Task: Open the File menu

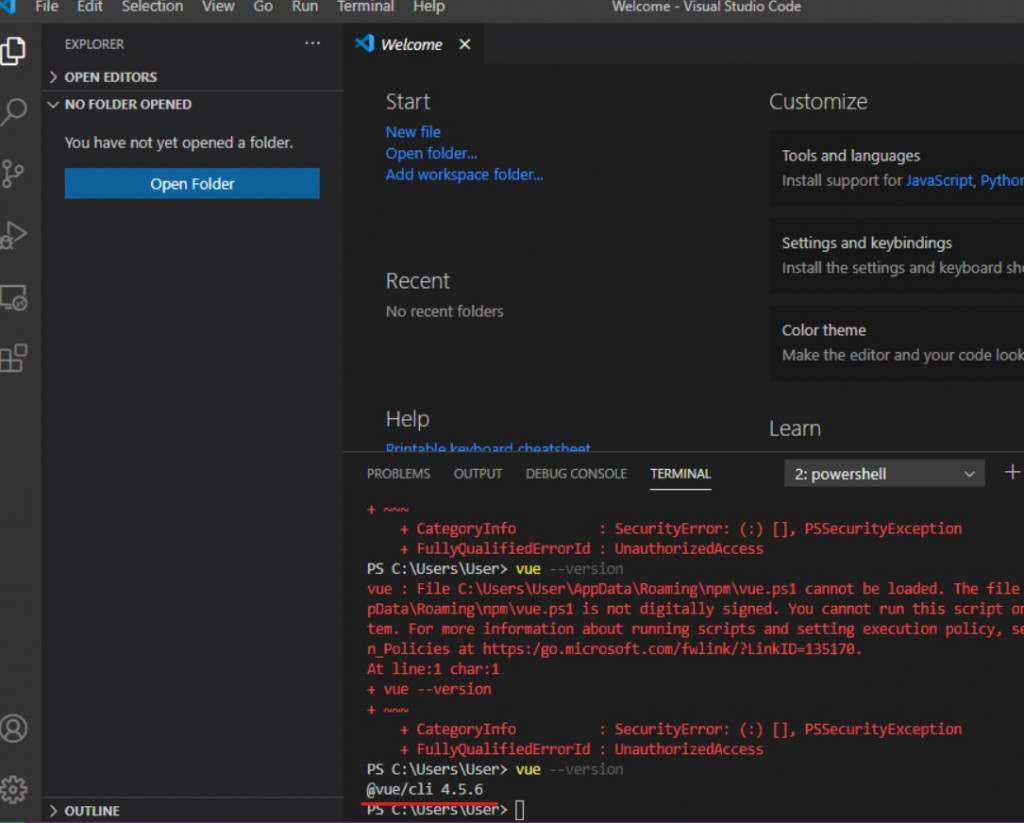Action: point(46,7)
